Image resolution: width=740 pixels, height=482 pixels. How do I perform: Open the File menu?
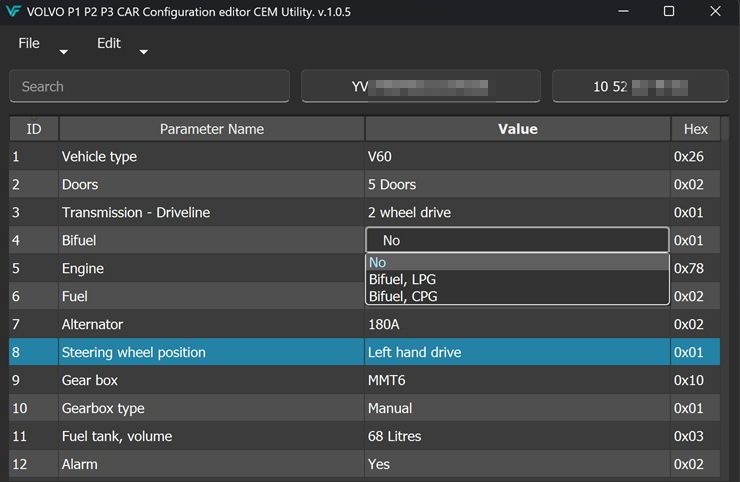click(x=29, y=43)
